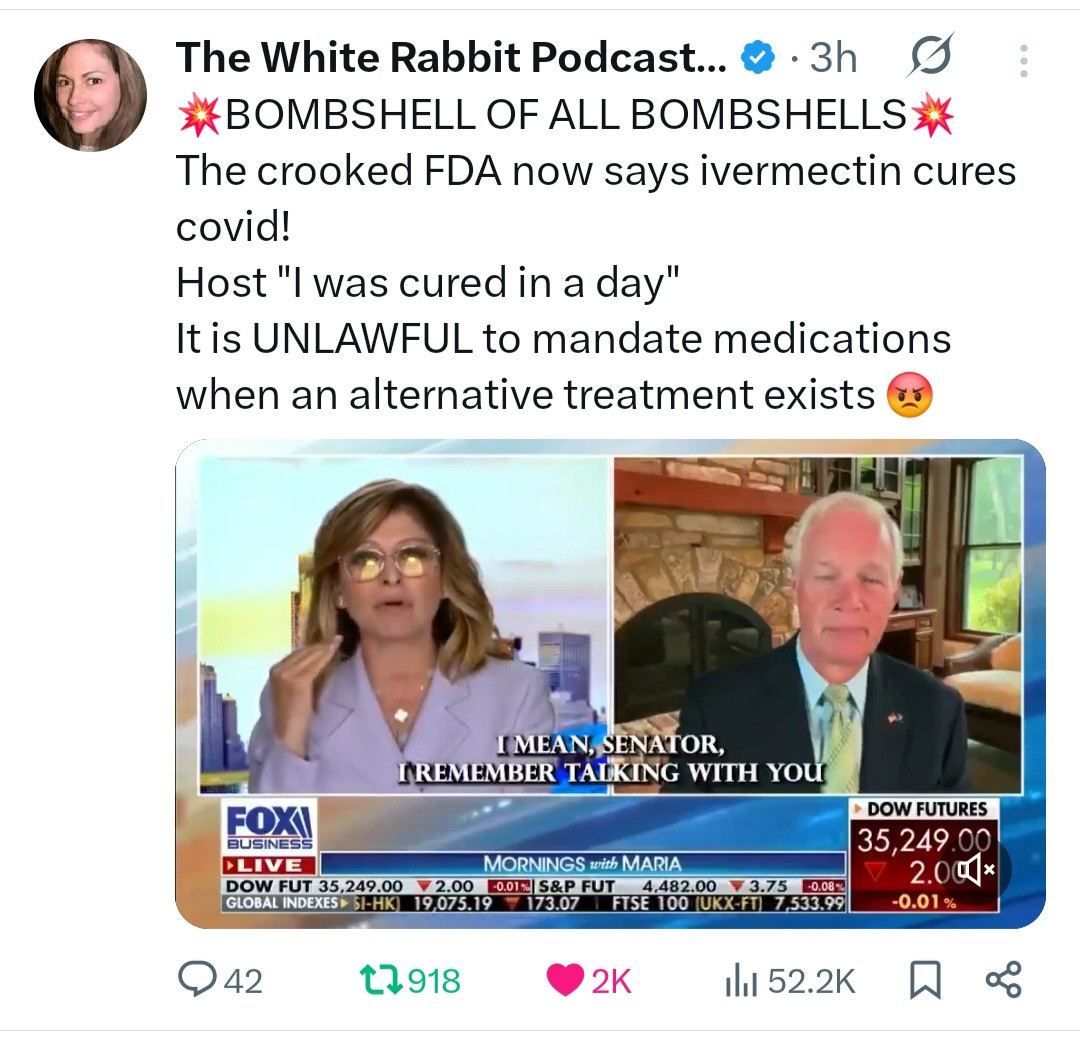The height and width of the screenshot is (1040, 1080).
Task: Open the profile avatar photo
Action: [x=90, y=95]
